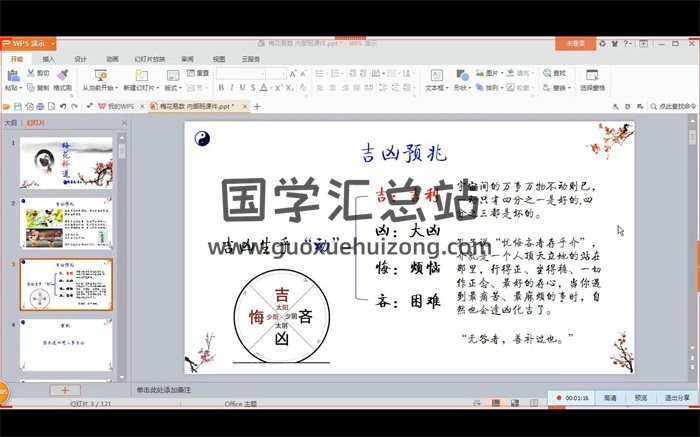The height and width of the screenshot is (437, 700).
Task: Switch to the 开始 (Home) ribbon tab
Action: pos(17,59)
